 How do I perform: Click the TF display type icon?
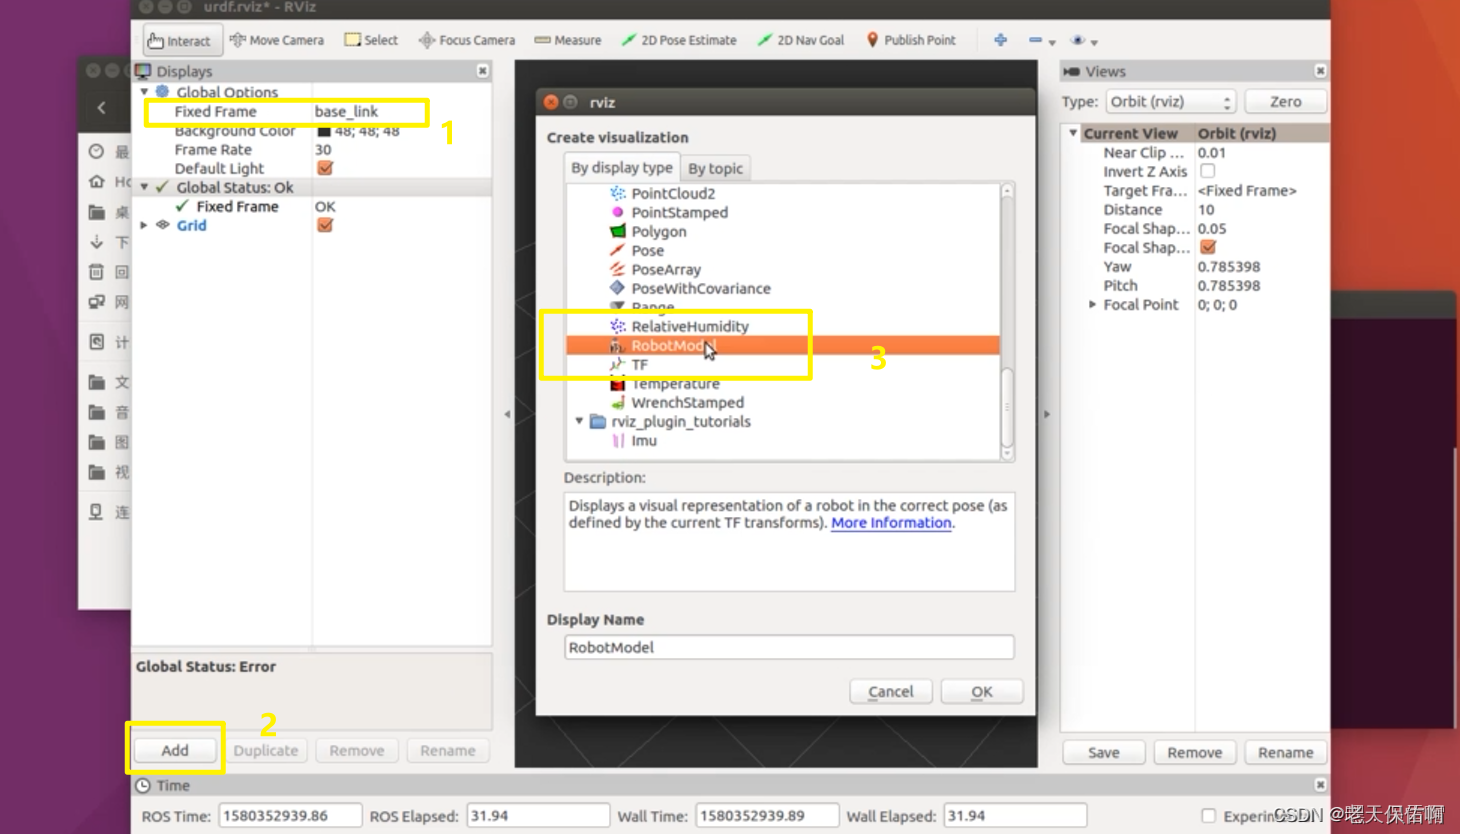[618, 364]
